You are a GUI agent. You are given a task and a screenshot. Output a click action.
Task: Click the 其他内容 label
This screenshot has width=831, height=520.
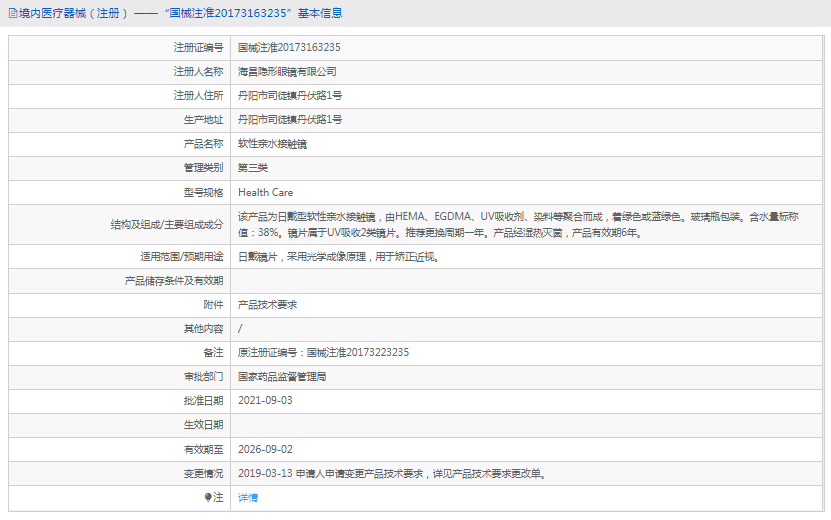coord(204,329)
